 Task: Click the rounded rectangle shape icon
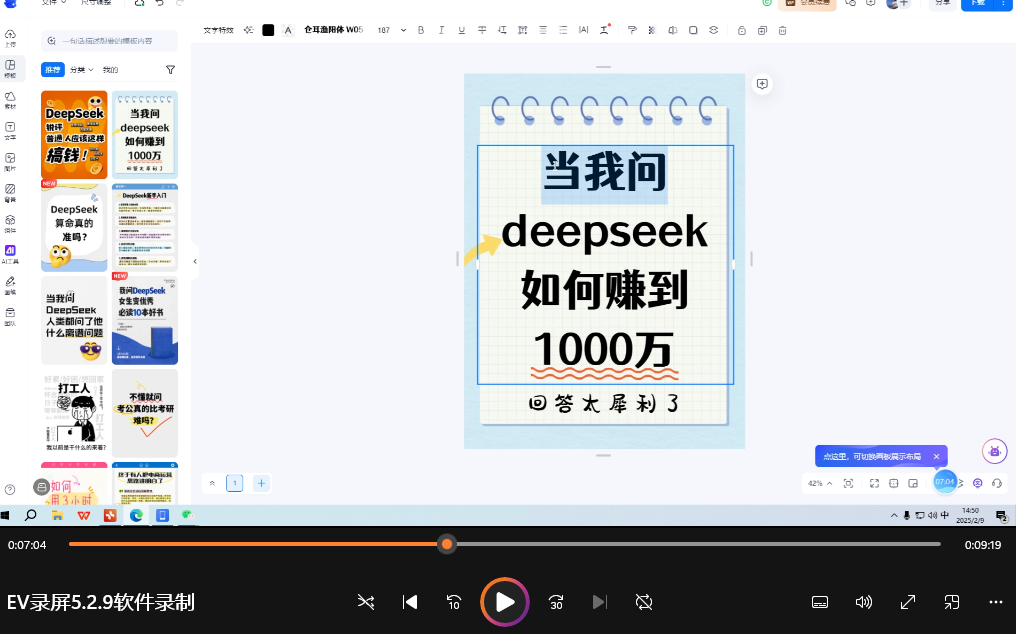coord(693,30)
